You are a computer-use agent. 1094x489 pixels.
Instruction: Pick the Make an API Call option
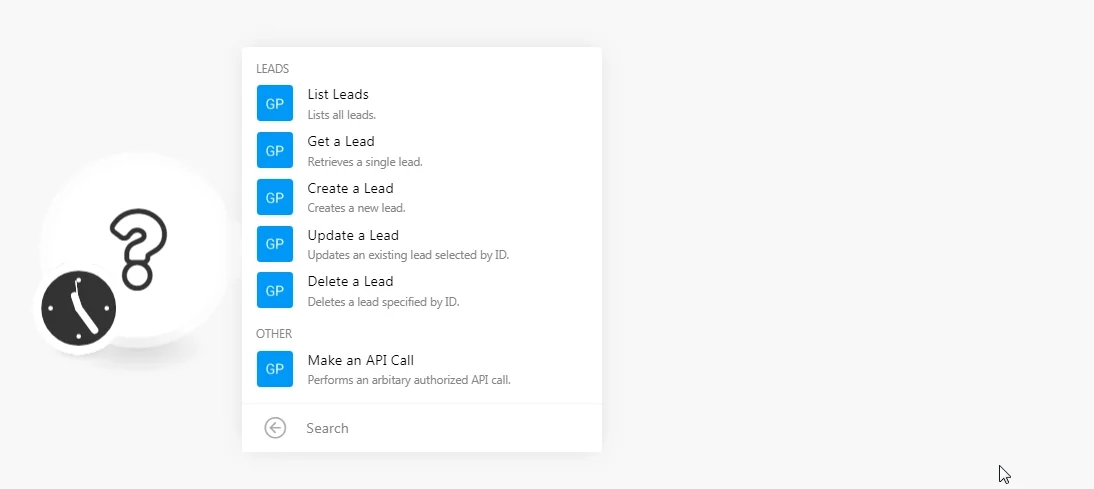pos(421,369)
